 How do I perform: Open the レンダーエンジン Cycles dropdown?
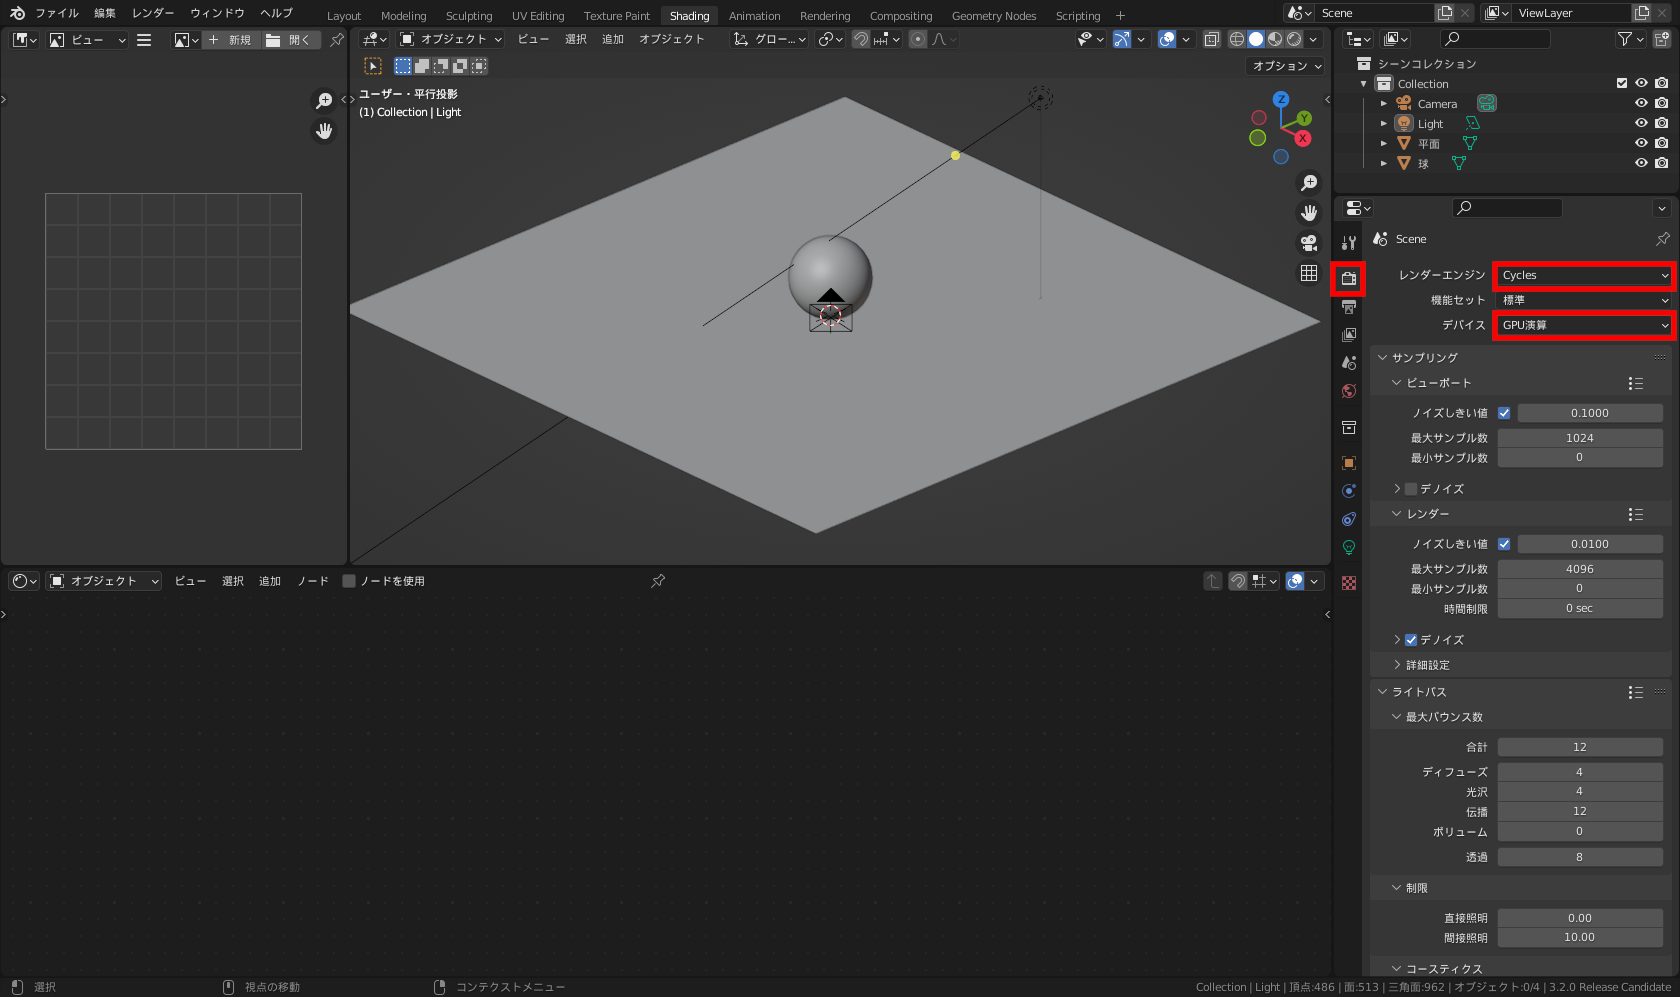click(1584, 275)
